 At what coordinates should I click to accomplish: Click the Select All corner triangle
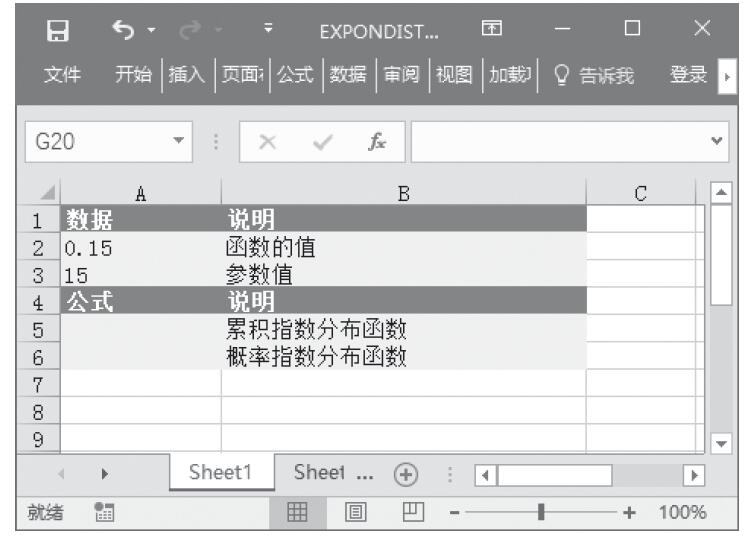point(42,199)
